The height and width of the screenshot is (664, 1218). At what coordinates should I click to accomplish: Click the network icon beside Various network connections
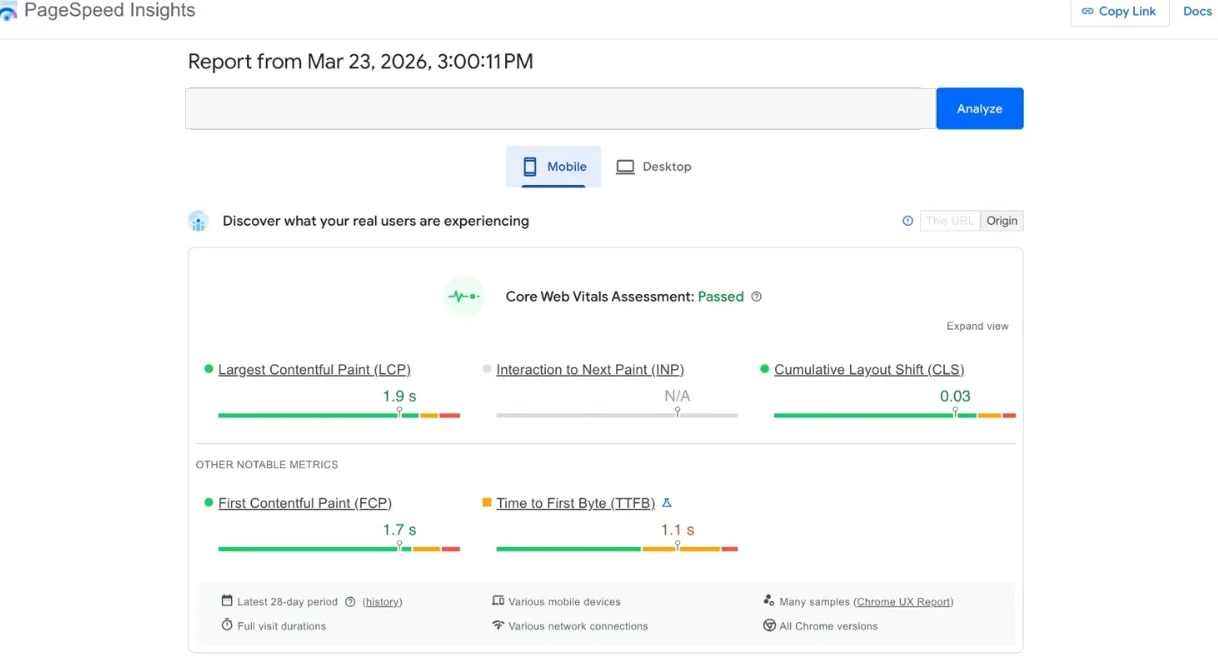pos(498,625)
